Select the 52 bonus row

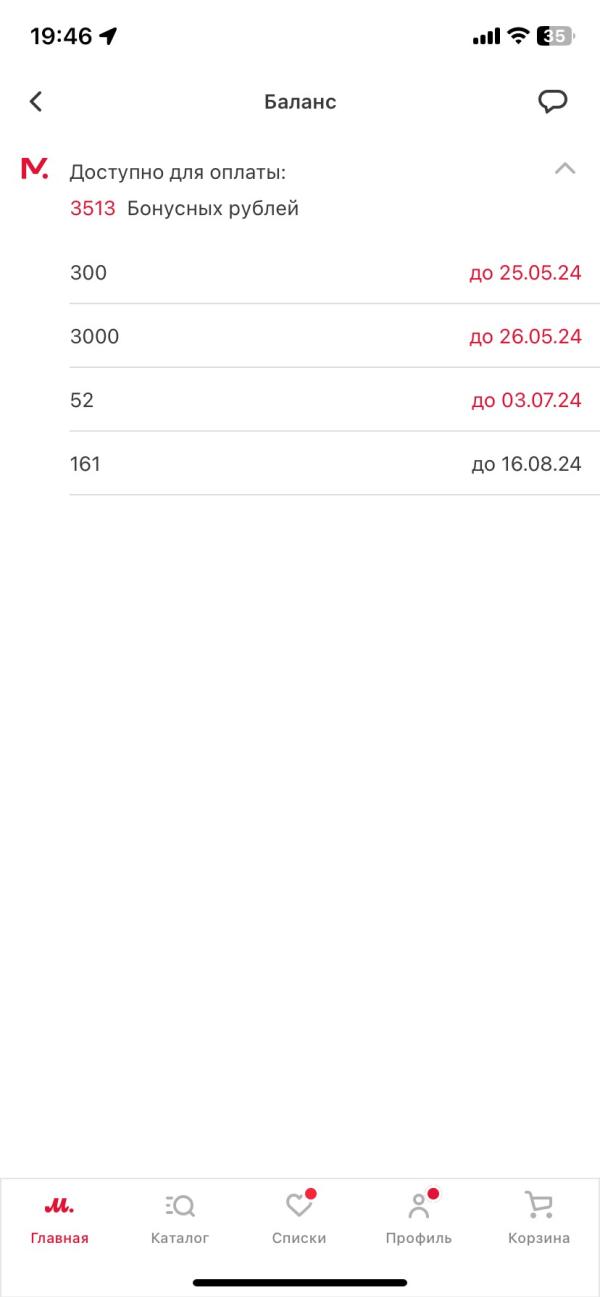click(x=325, y=400)
